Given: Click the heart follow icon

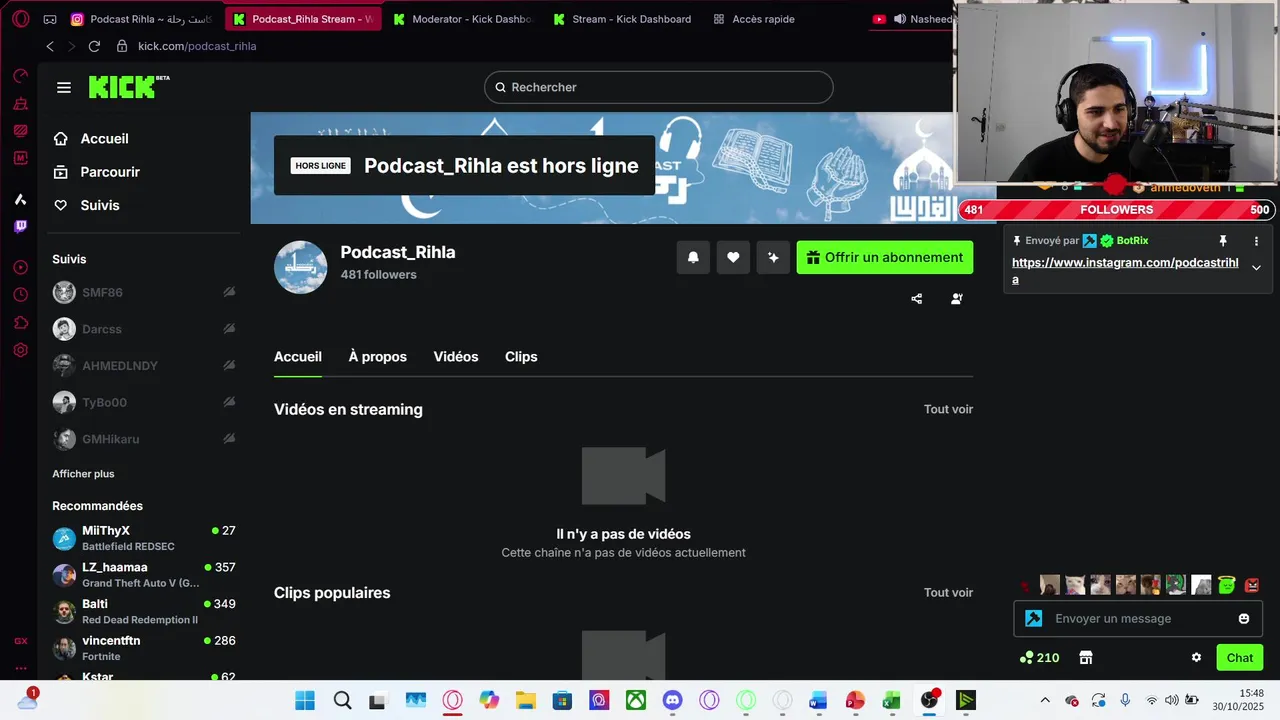Looking at the screenshot, I should point(733,257).
